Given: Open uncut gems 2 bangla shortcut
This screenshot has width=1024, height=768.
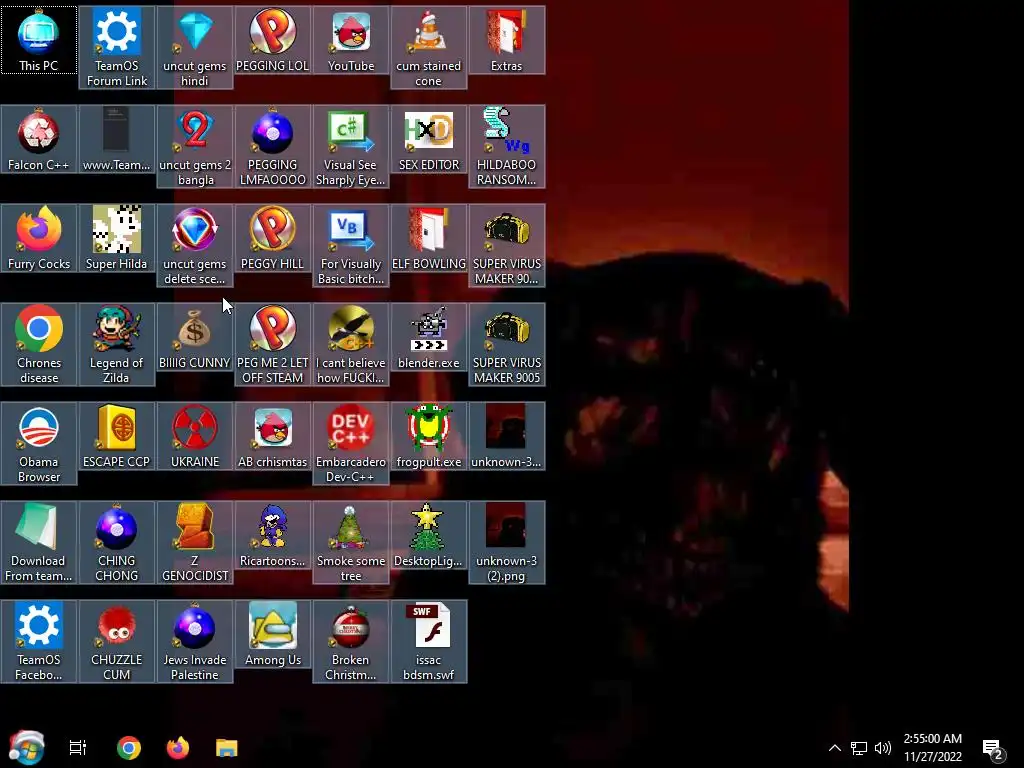Looking at the screenshot, I should (195, 147).
